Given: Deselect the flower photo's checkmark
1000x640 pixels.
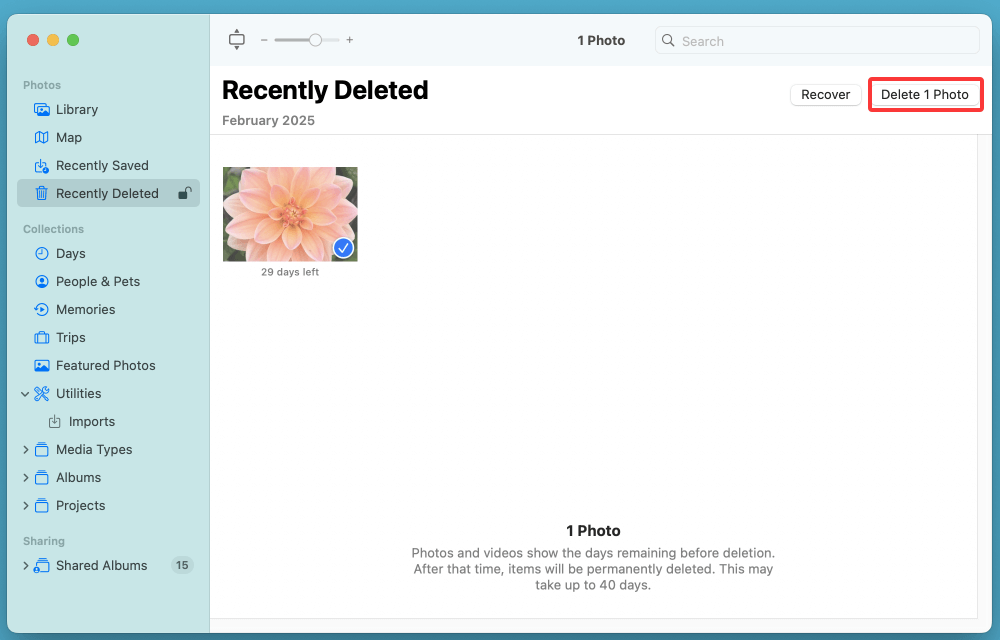Looking at the screenshot, I should [x=343, y=248].
